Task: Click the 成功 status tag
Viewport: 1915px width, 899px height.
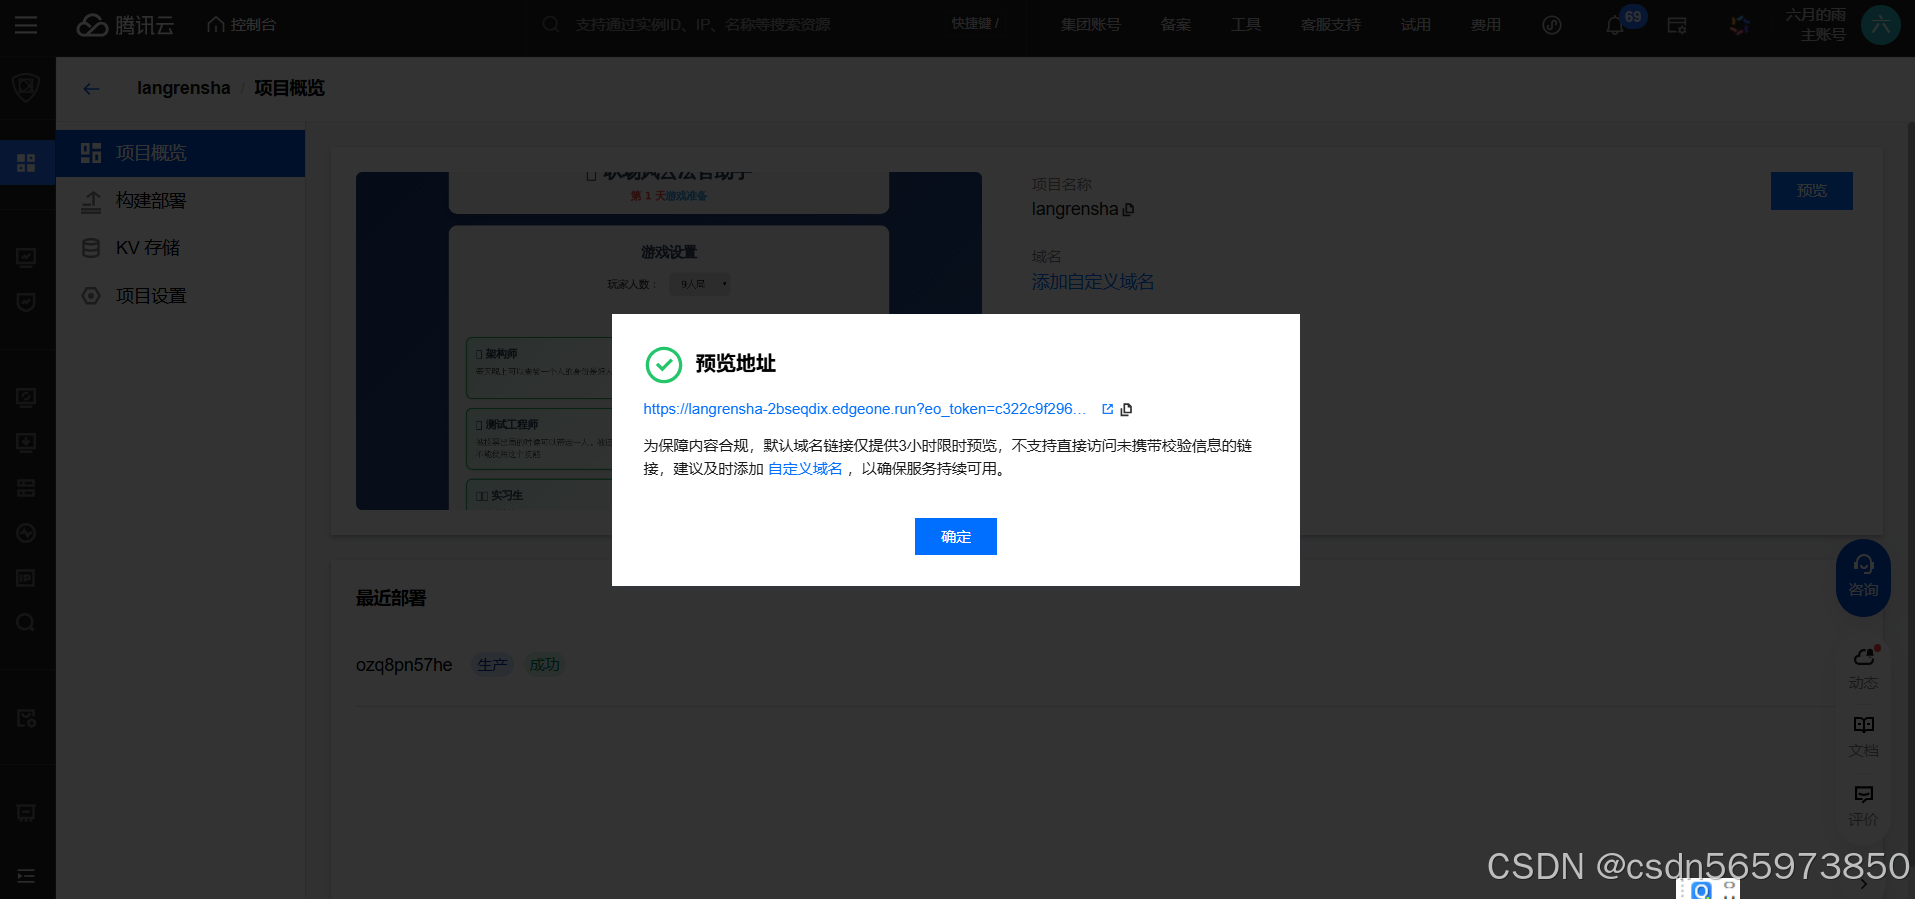Action: (x=544, y=665)
